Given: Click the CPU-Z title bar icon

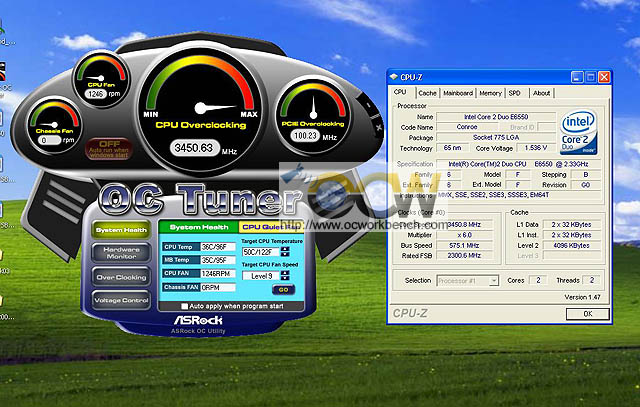Looking at the screenshot, I should 393,77.
